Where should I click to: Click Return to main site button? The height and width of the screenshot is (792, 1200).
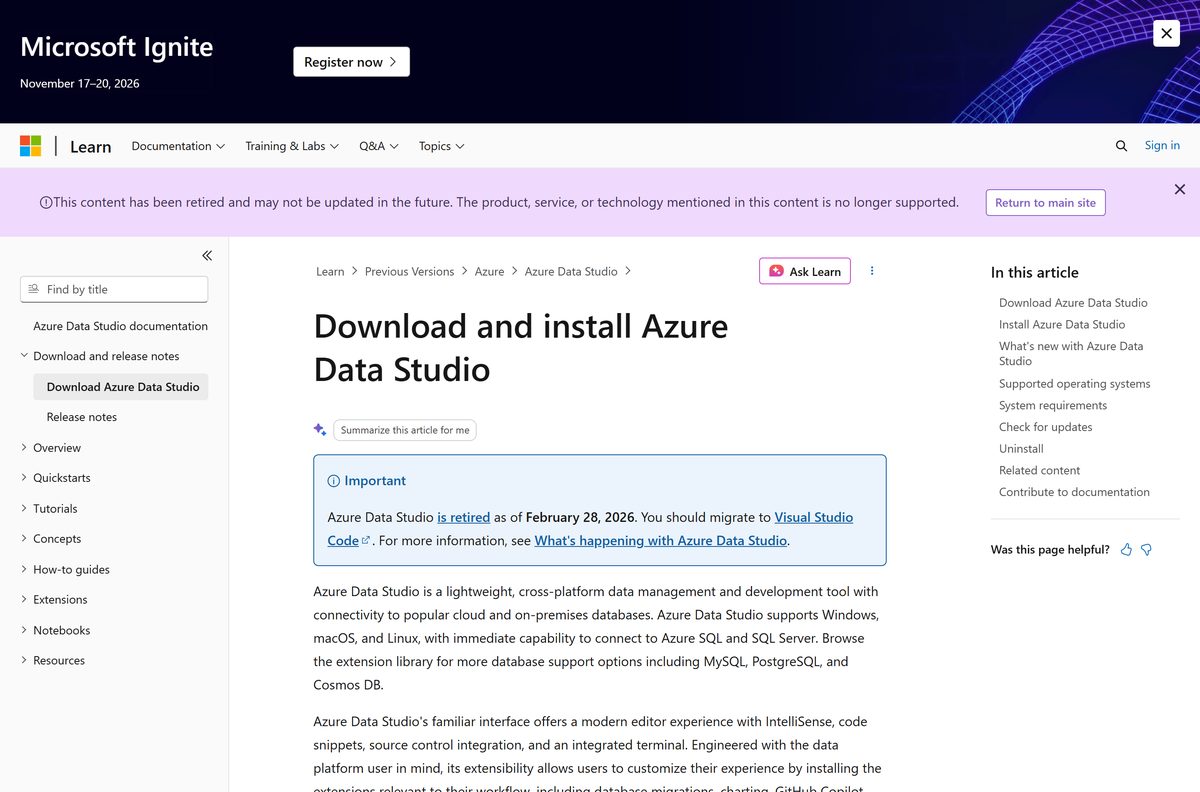[x=1045, y=202]
